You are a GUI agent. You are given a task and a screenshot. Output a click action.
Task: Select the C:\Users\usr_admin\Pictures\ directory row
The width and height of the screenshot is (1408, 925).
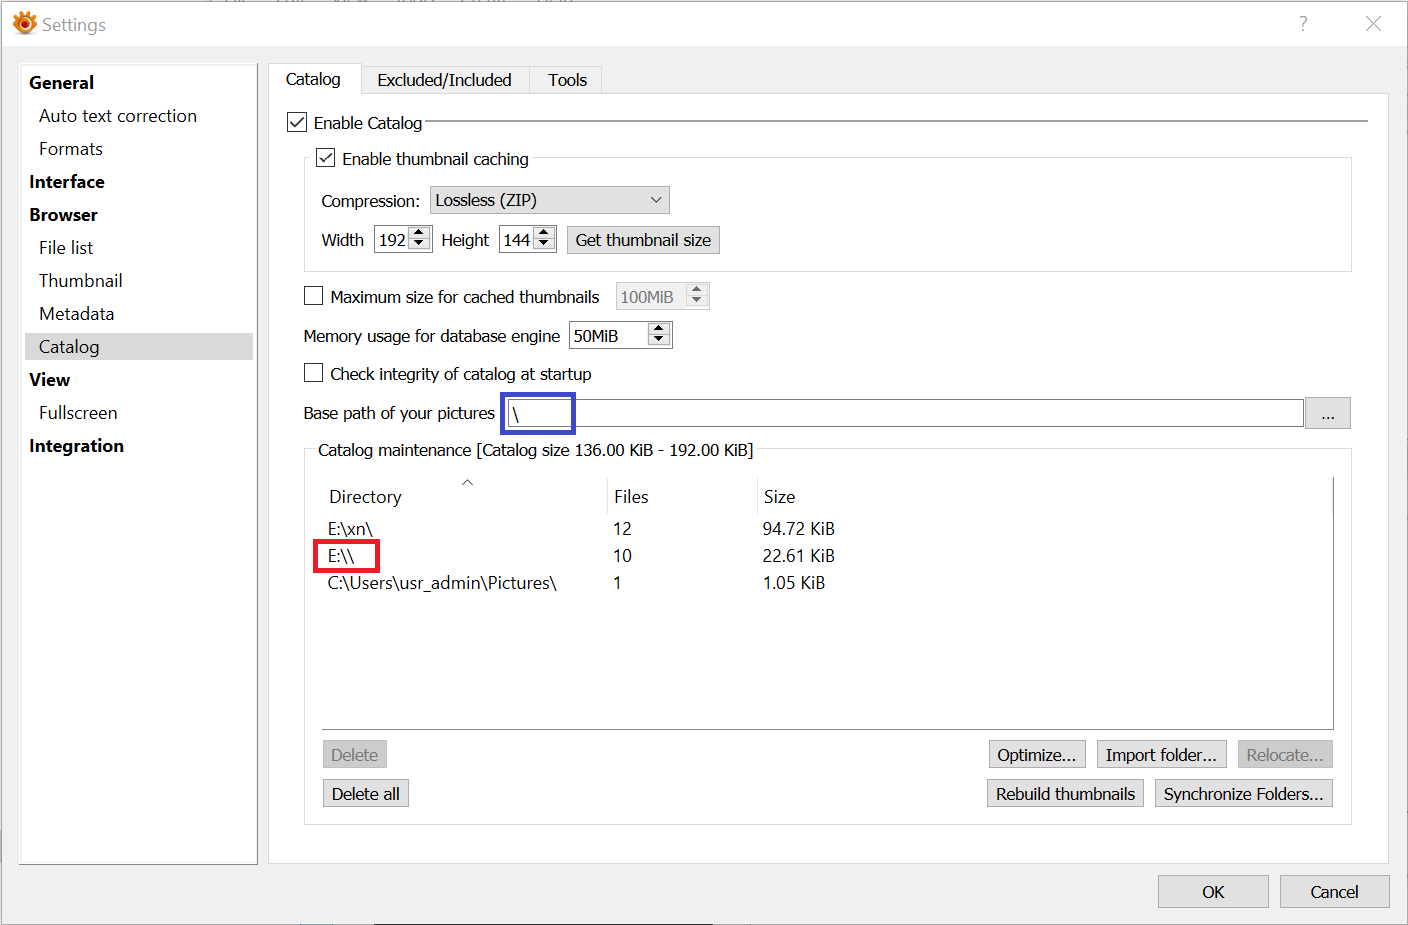(828, 583)
